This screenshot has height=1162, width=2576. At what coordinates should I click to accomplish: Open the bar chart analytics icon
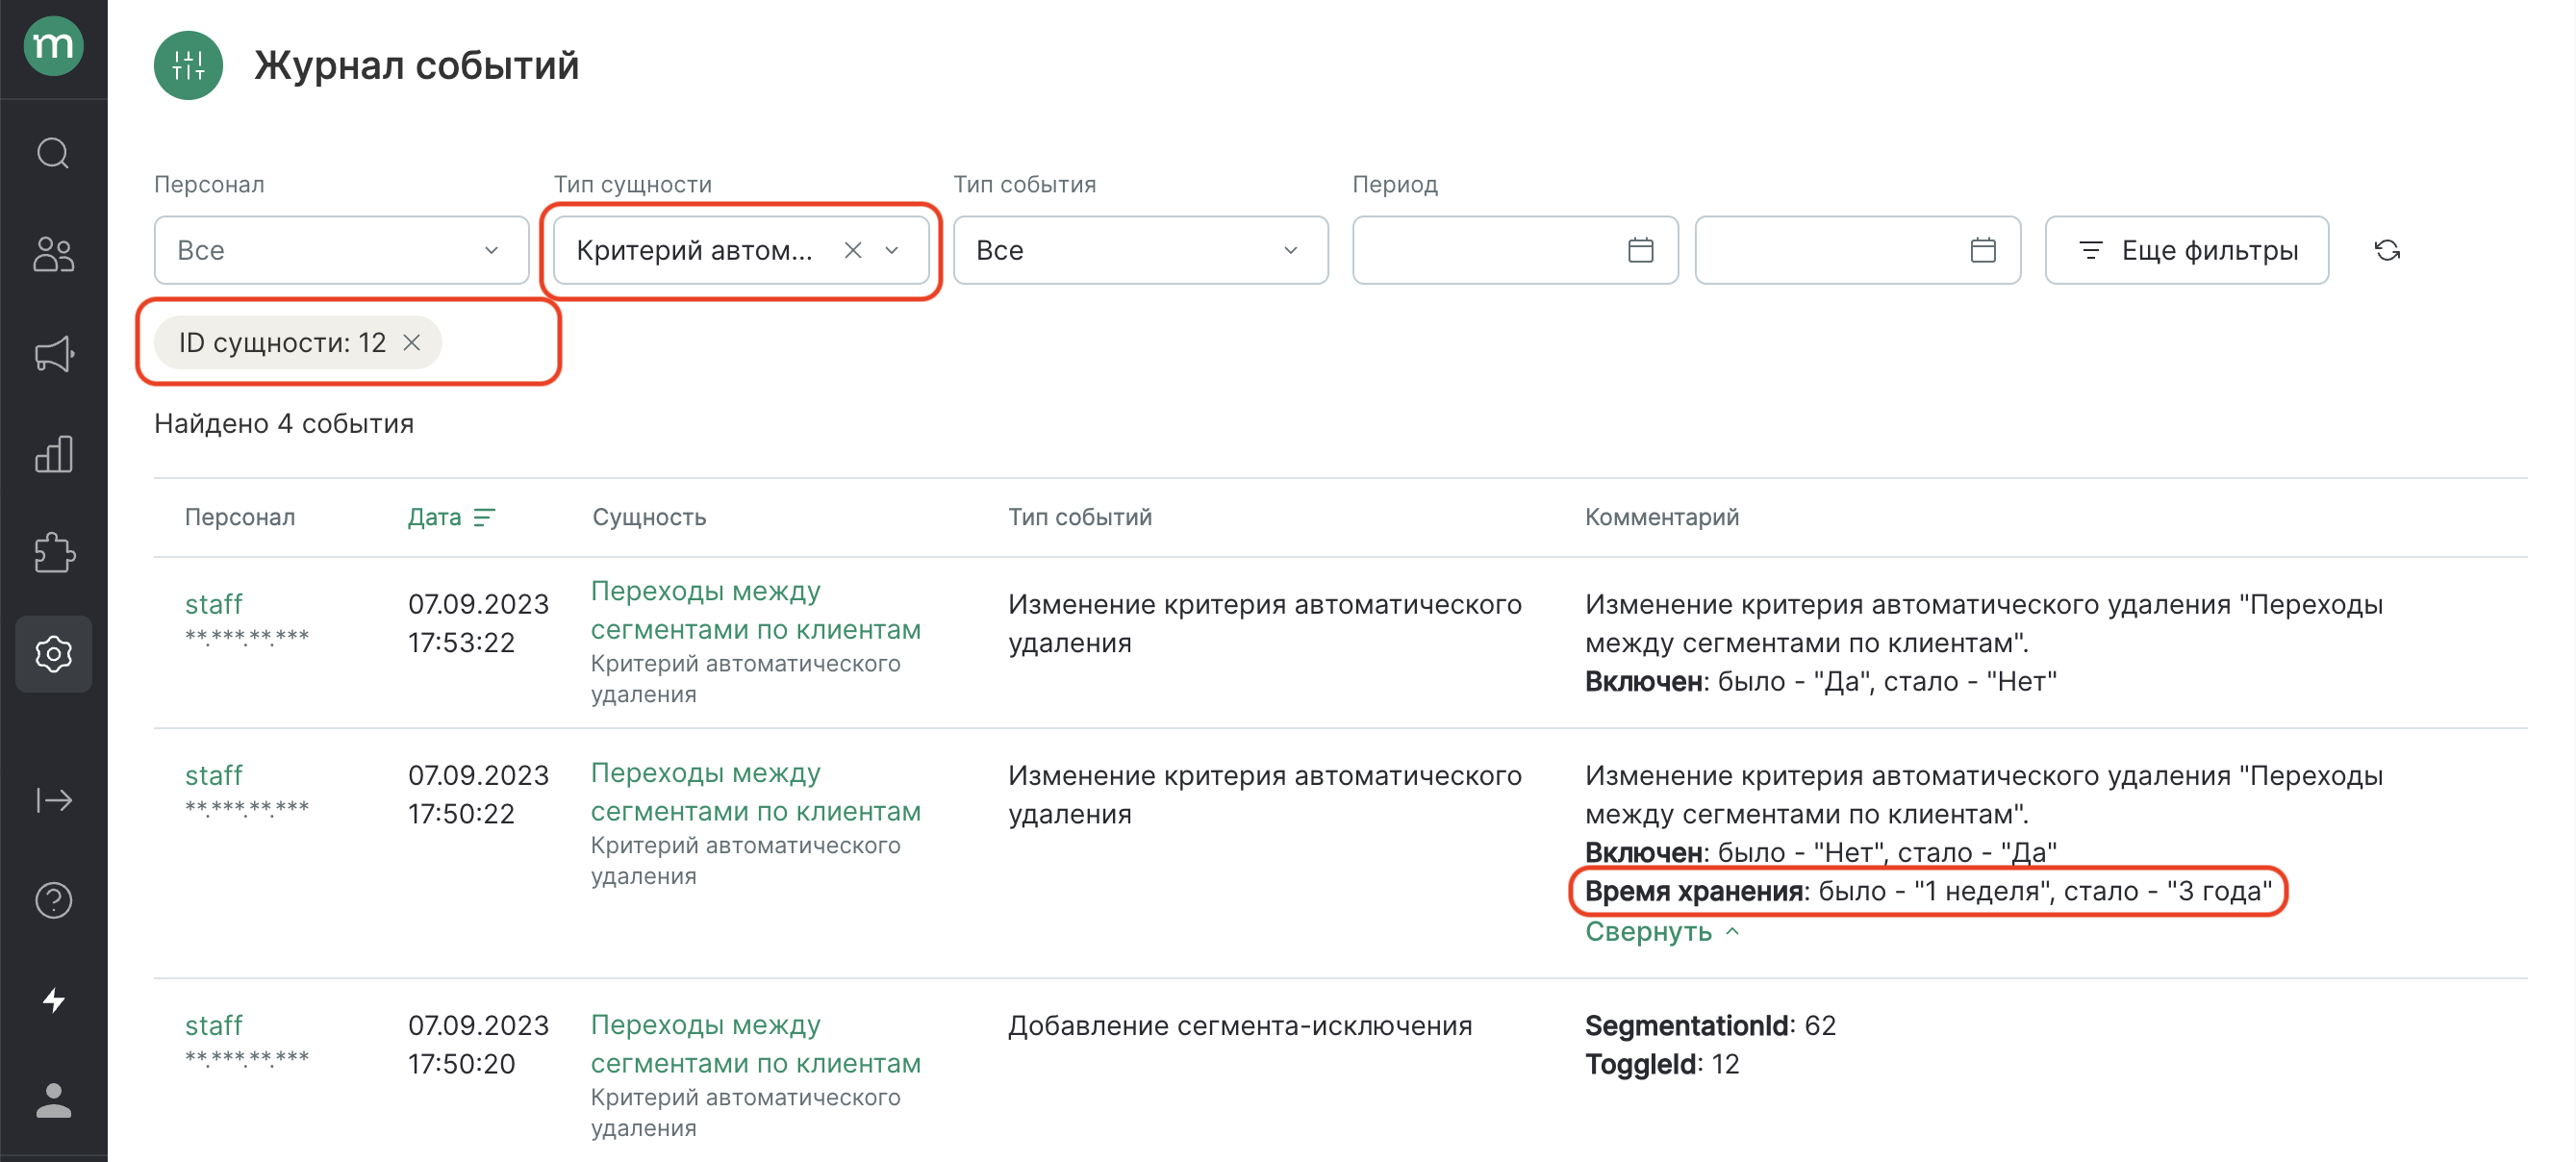[53, 454]
